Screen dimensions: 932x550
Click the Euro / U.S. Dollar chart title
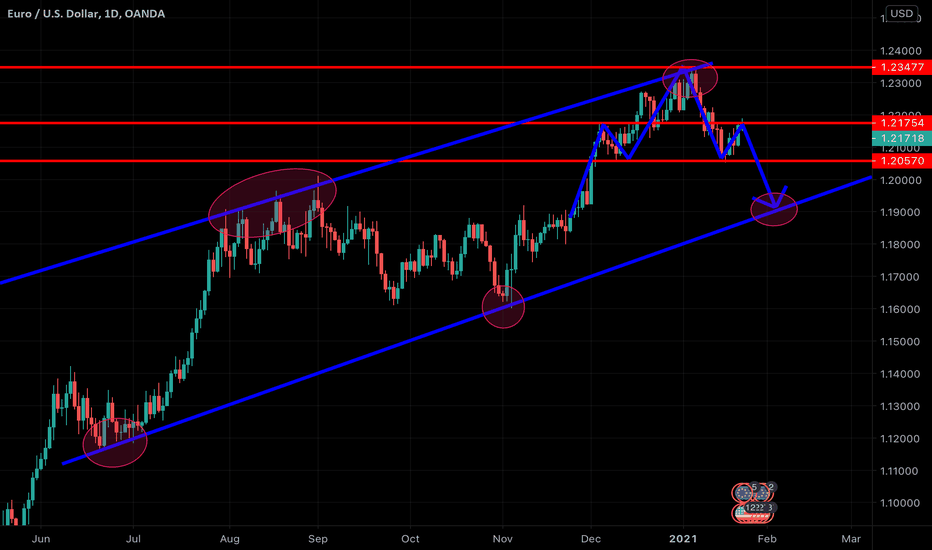[86, 13]
